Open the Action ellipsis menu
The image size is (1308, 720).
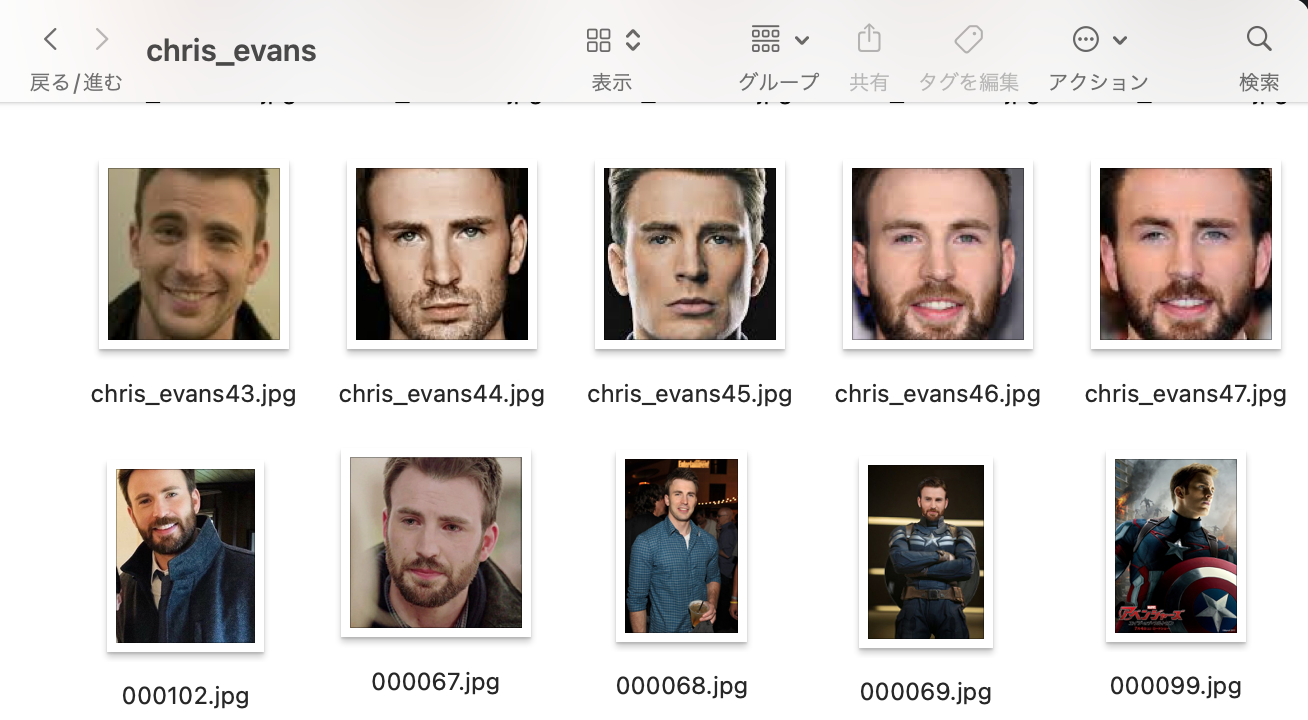[1086, 40]
